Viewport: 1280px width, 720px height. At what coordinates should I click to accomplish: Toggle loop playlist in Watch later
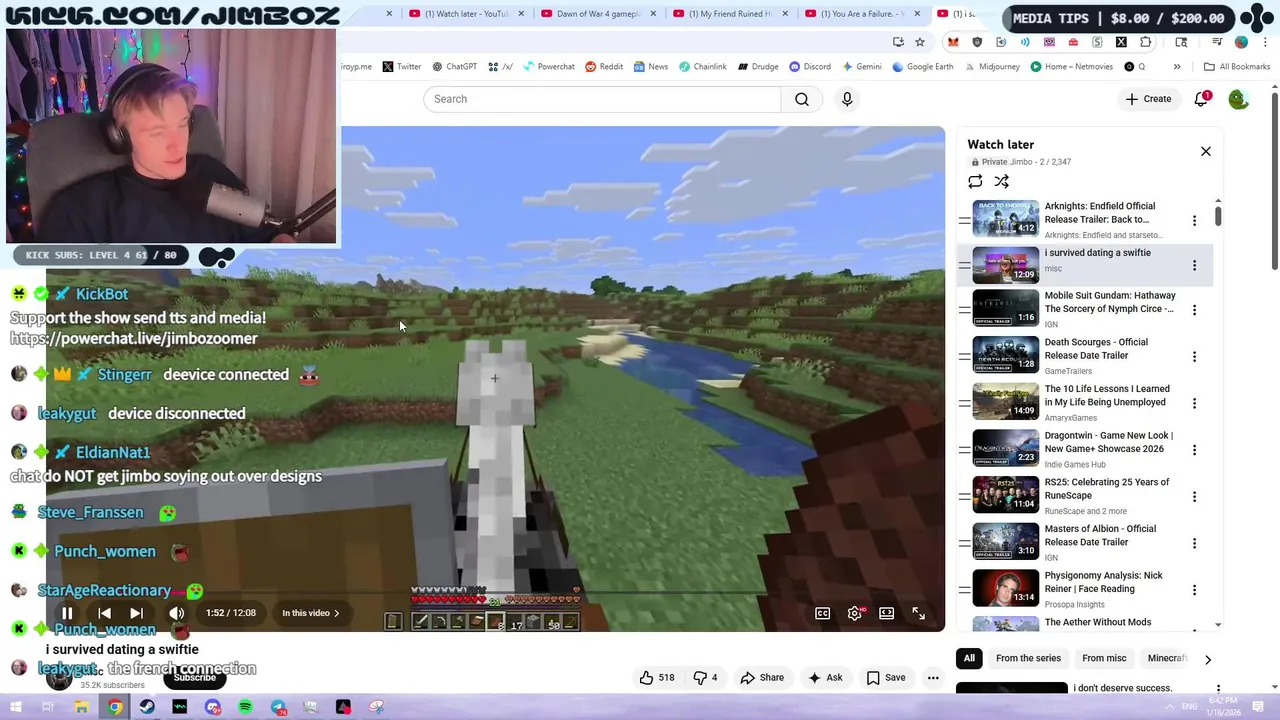point(975,181)
